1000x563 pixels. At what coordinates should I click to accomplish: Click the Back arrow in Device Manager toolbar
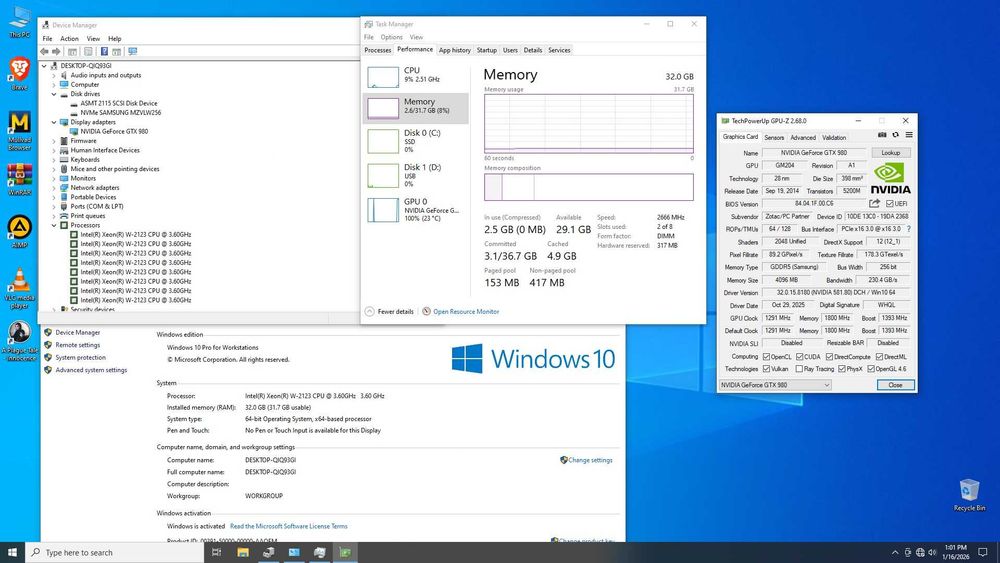click(x=44, y=52)
